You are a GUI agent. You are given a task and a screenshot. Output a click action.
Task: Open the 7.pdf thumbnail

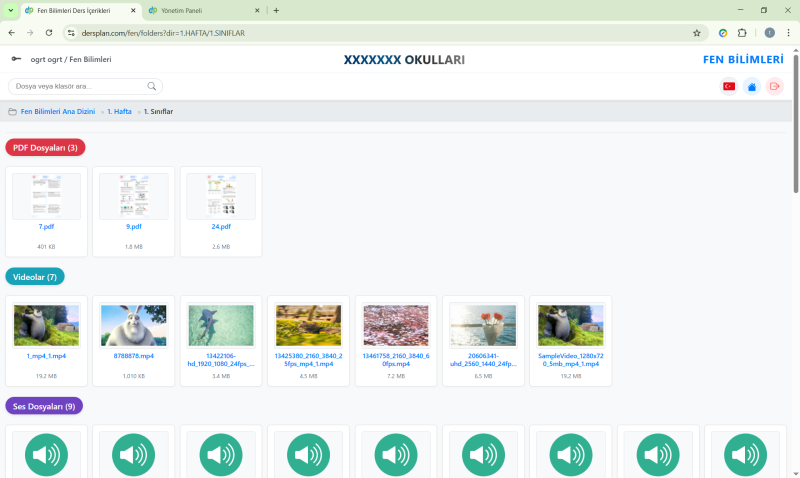46,197
